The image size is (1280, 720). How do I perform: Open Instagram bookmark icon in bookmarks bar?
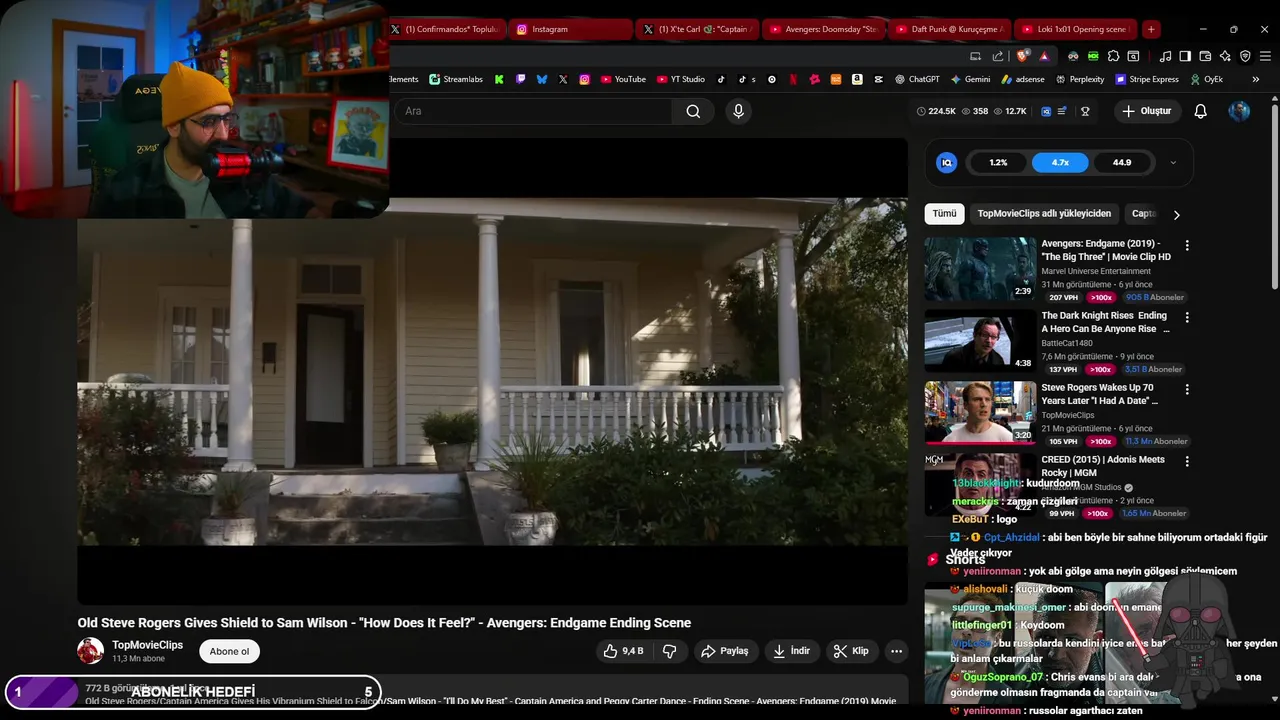tap(585, 79)
